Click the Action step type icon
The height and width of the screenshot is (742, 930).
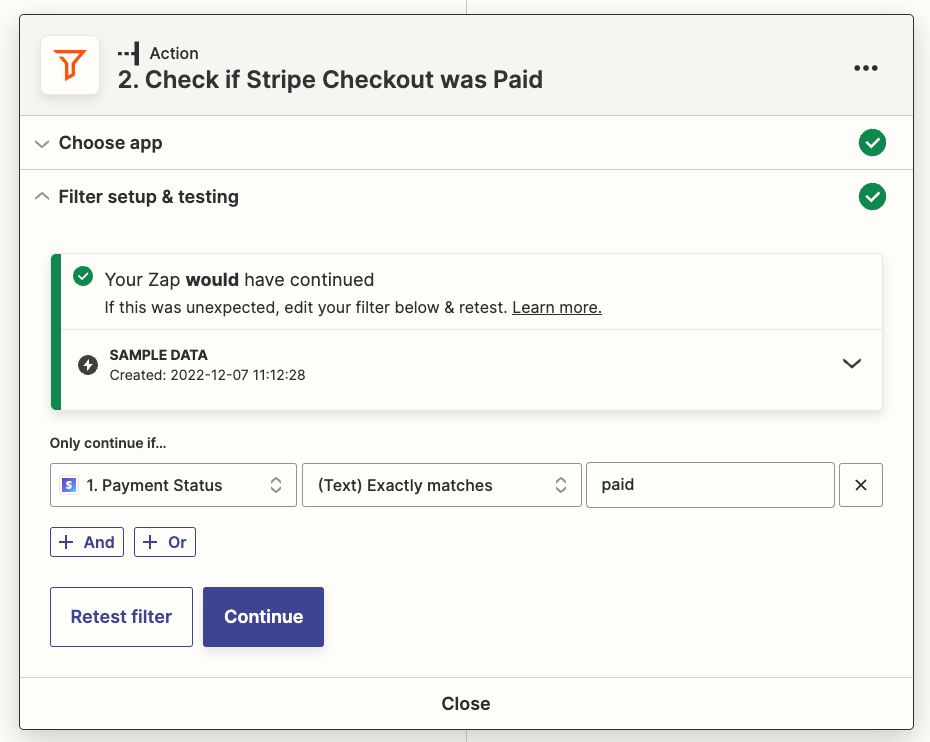(128, 53)
